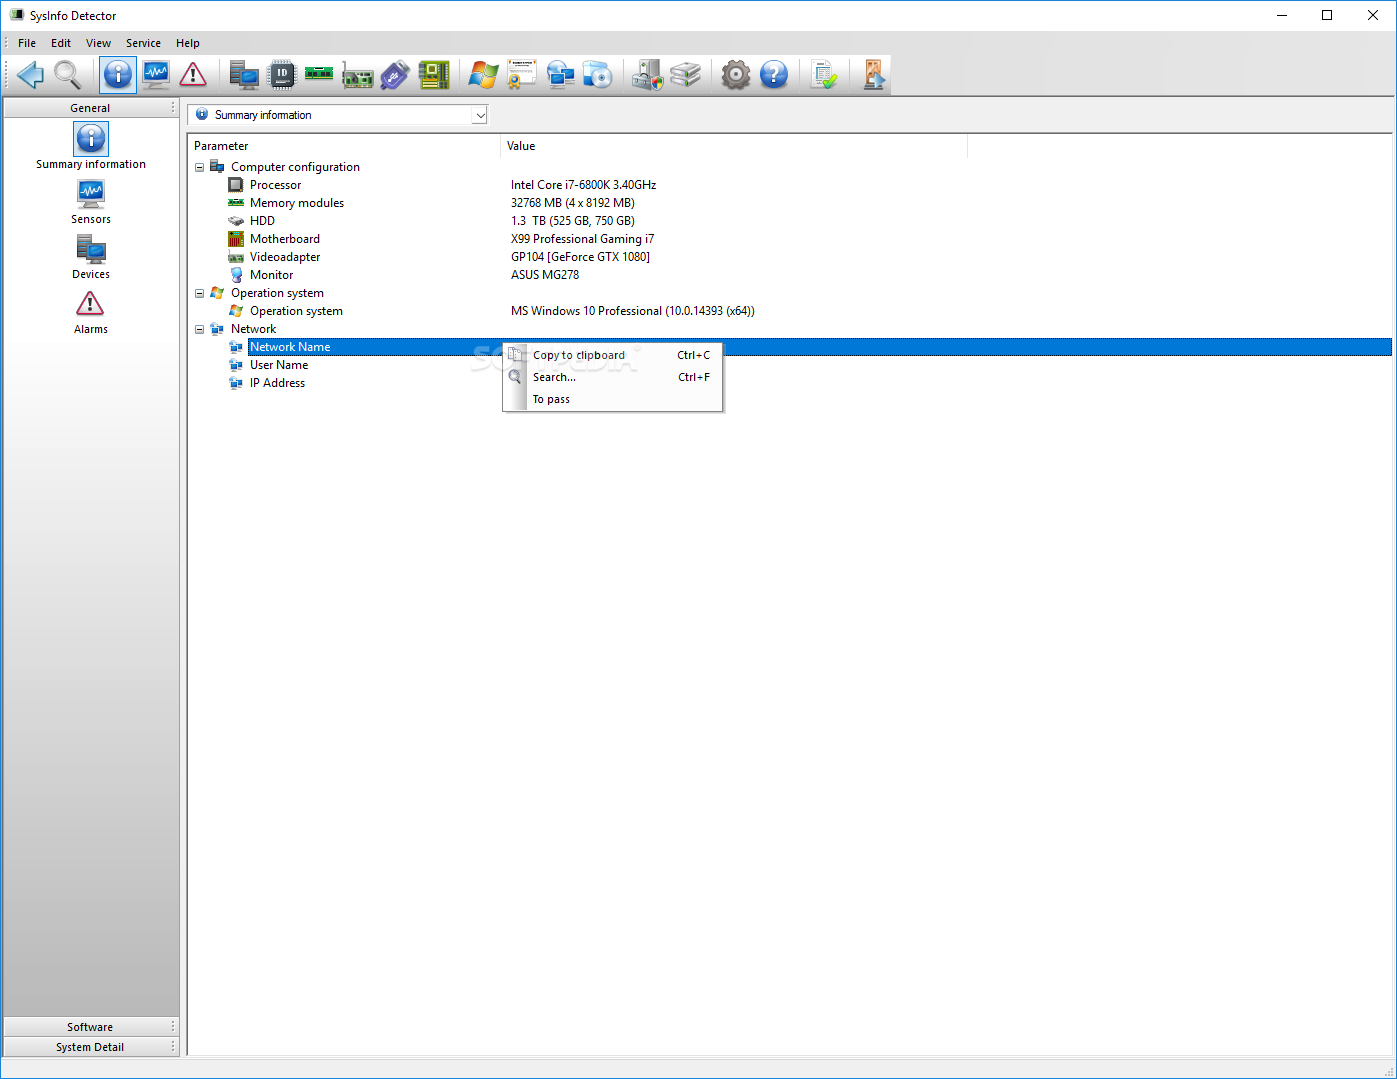1397x1079 pixels.
Task: Open the Service menu
Action: pyautogui.click(x=143, y=43)
